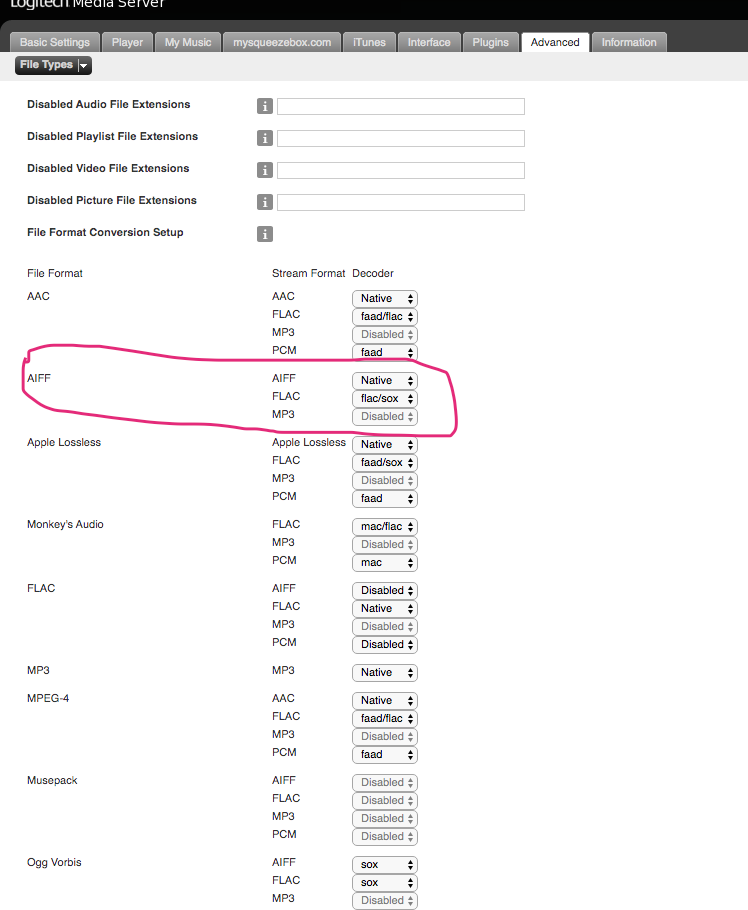Open MPEG-4 to PCM faad dropdown
Screen dimensions: 748x910
pyautogui.click(x=385, y=754)
